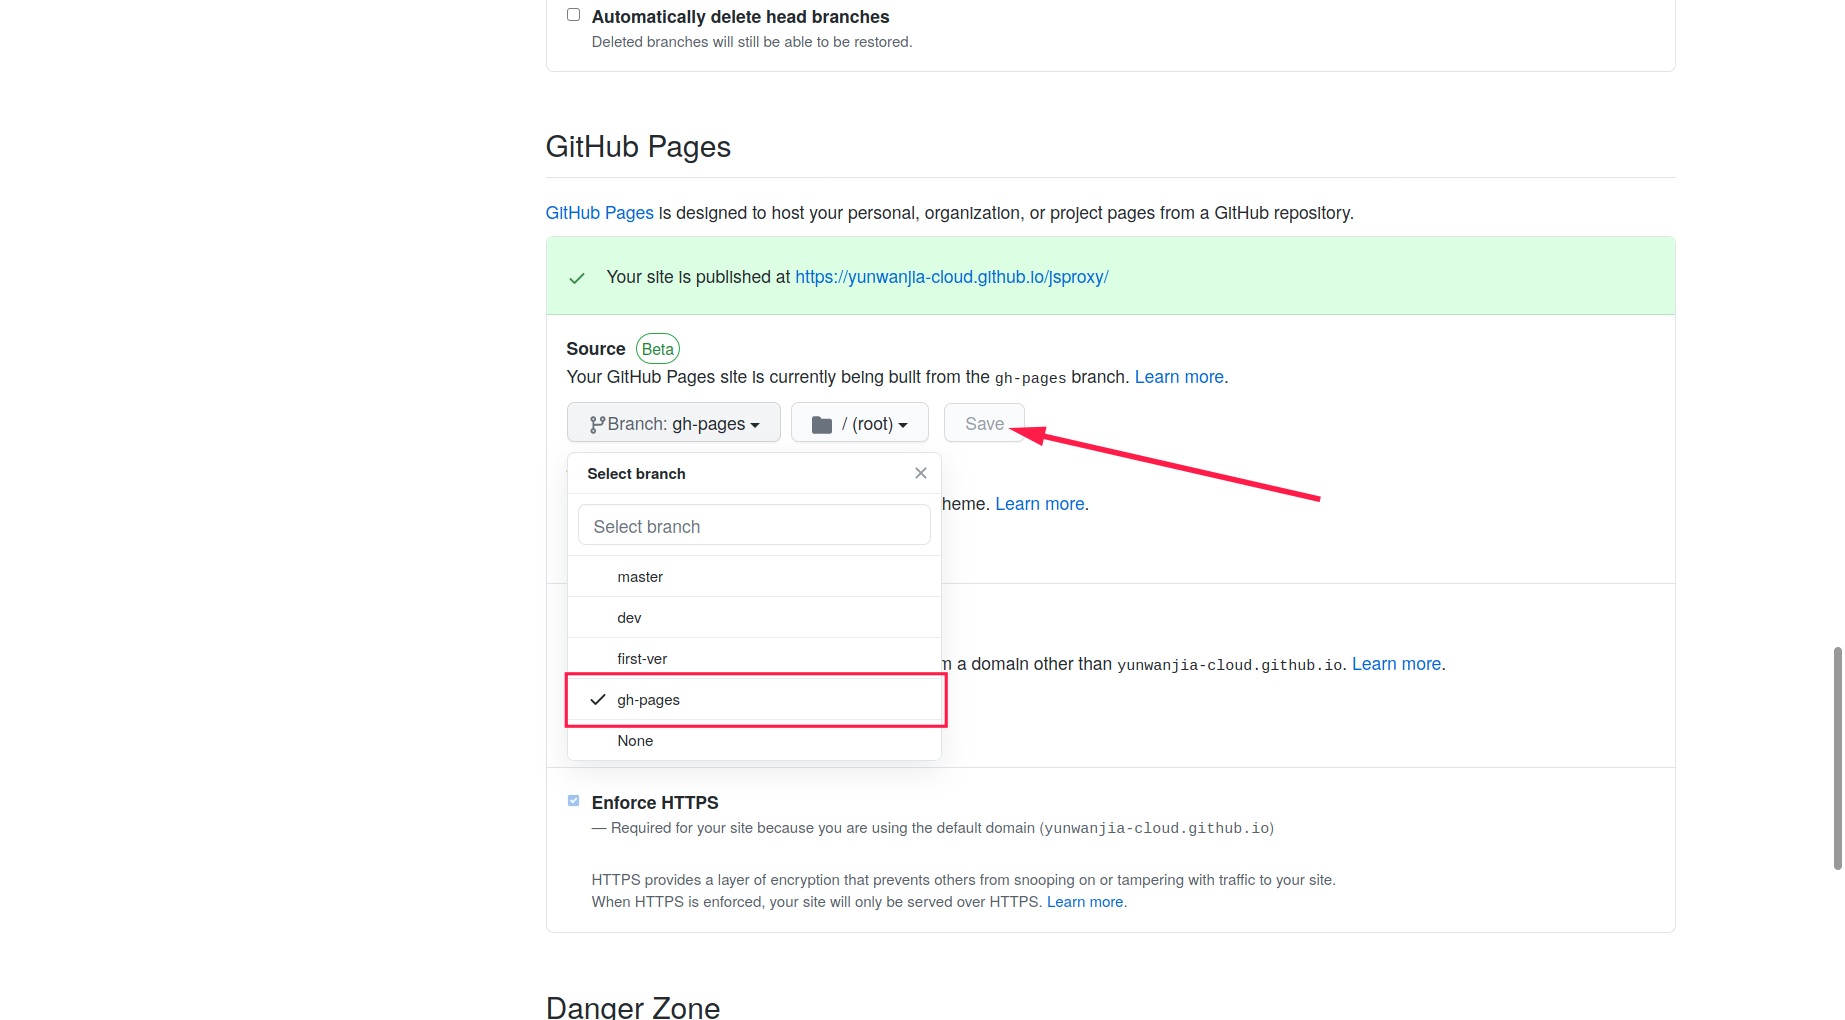Click the checkmark beside gh-pages option

[x=597, y=699]
